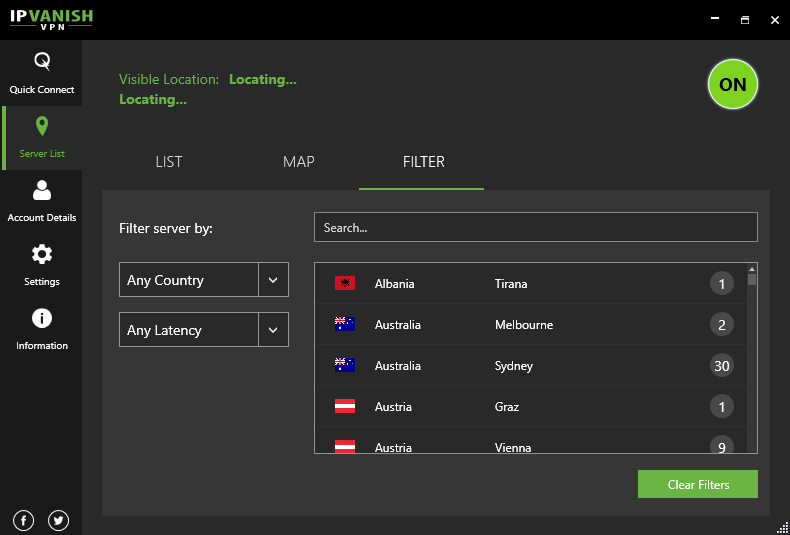This screenshot has height=535, width=790.
Task: Toggle the green ON connection button
Action: pos(733,85)
